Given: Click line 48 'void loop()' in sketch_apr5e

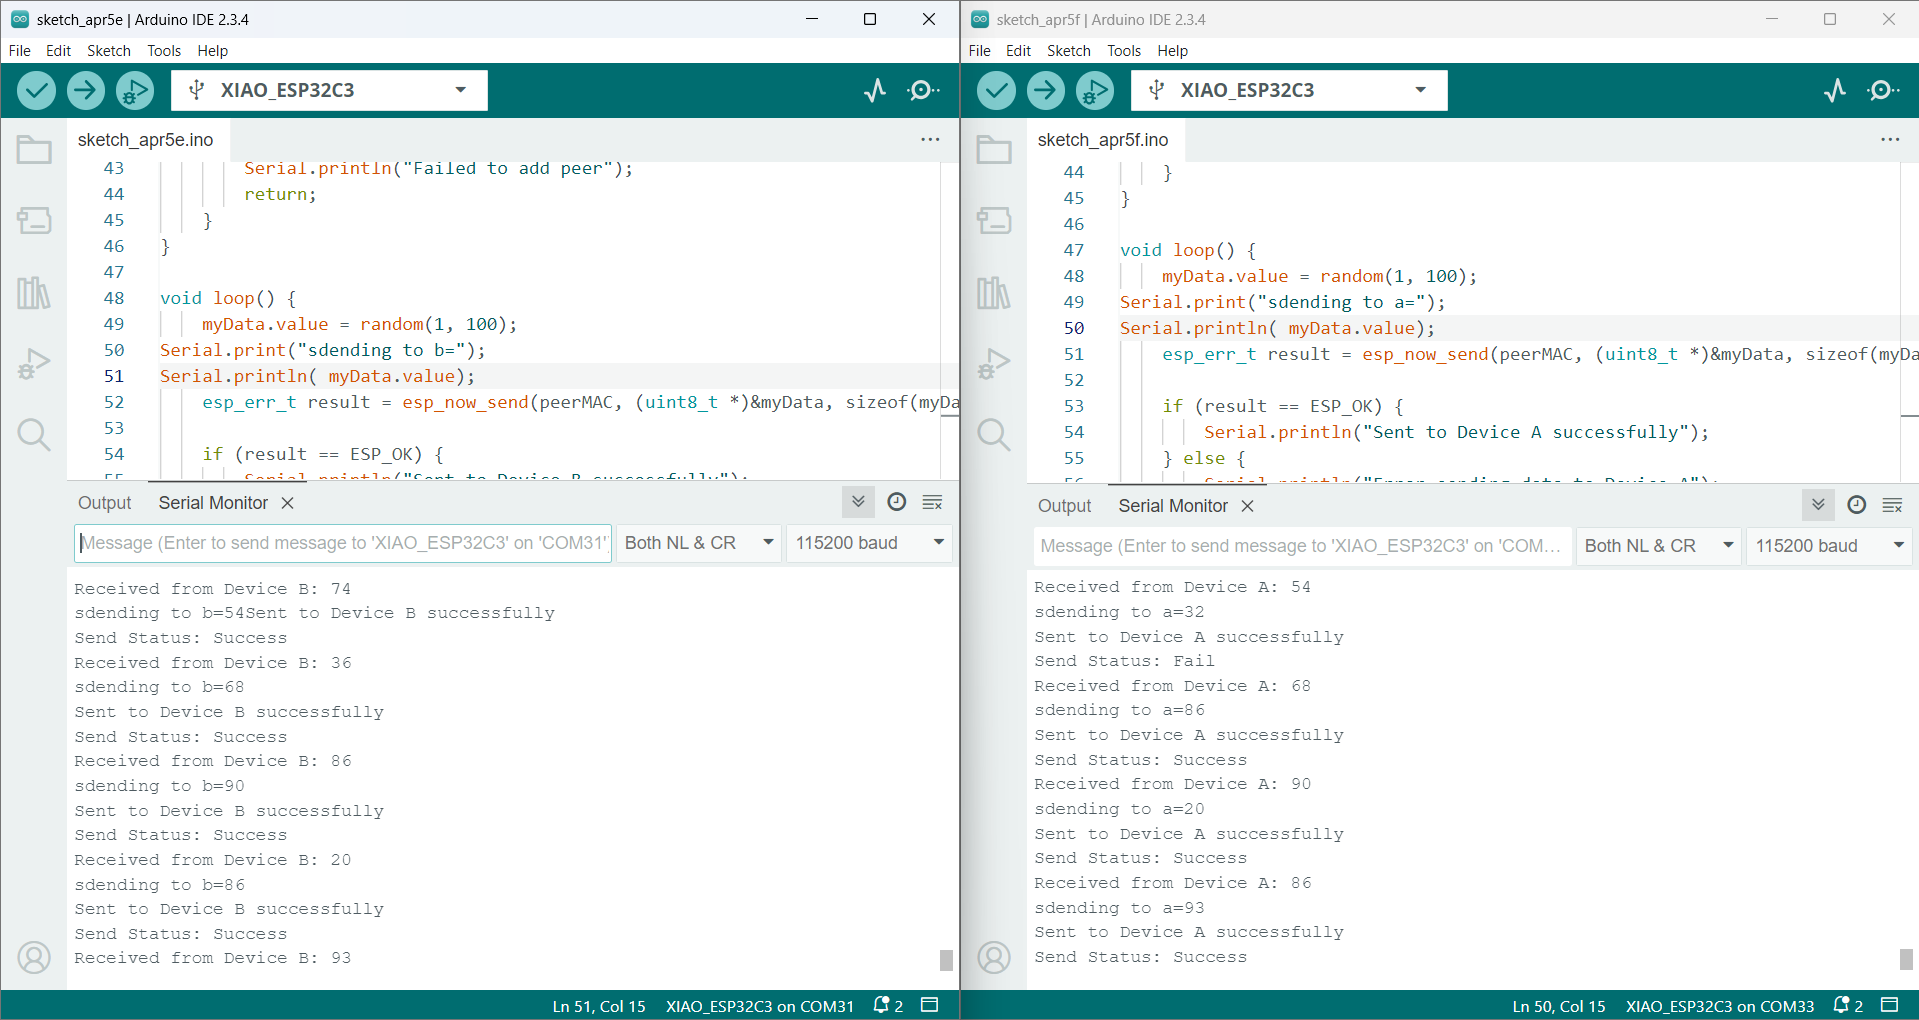Looking at the screenshot, I should (x=228, y=298).
